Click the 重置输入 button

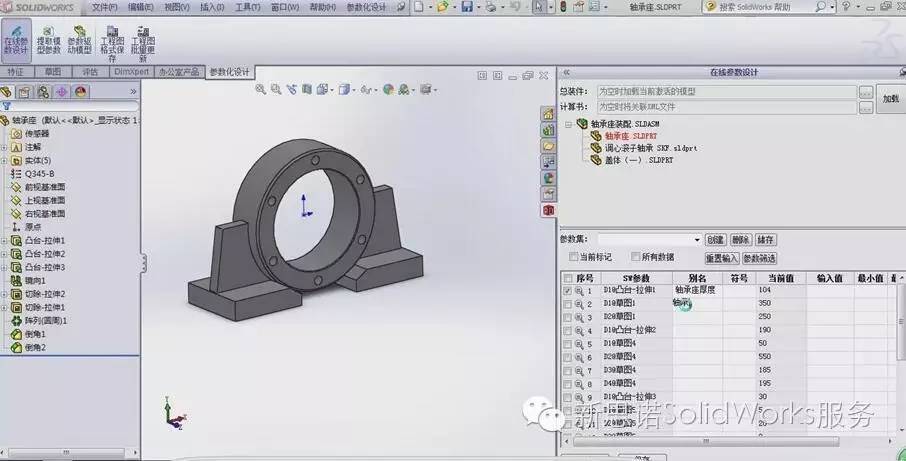(722, 258)
